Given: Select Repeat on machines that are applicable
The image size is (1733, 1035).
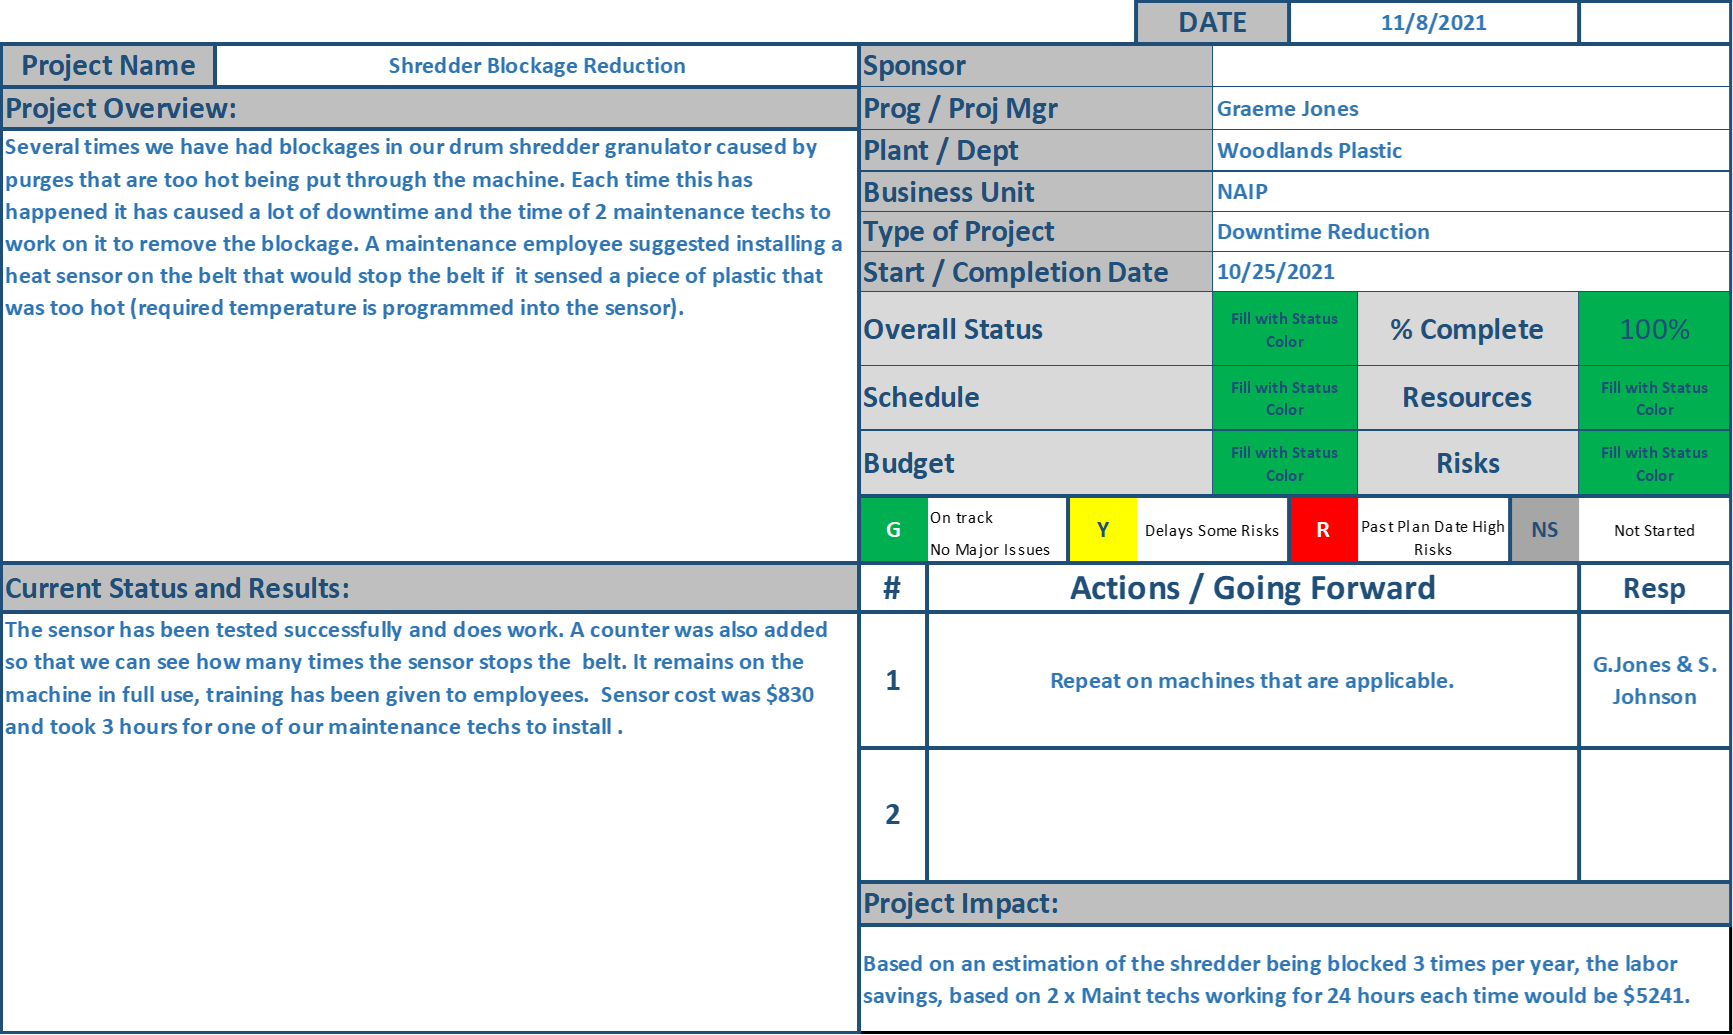Looking at the screenshot, I should [x=1252, y=681].
